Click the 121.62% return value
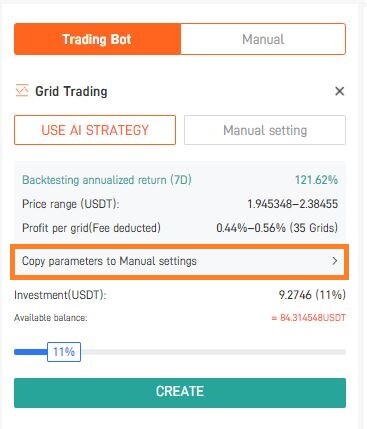Image resolution: width=367 pixels, height=429 pixels. coord(316,180)
